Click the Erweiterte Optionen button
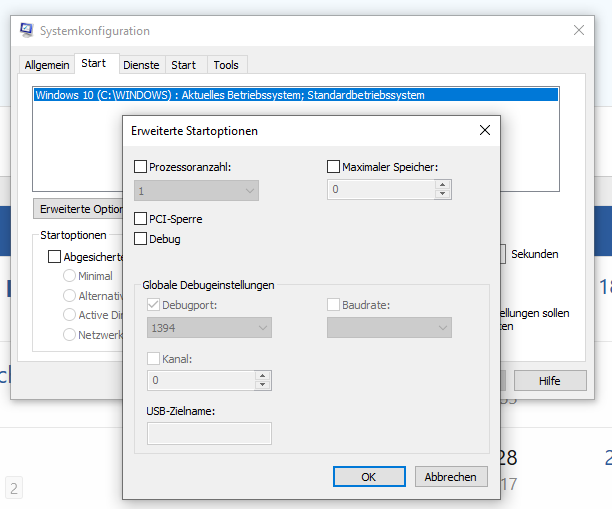 (x=78, y=209)
